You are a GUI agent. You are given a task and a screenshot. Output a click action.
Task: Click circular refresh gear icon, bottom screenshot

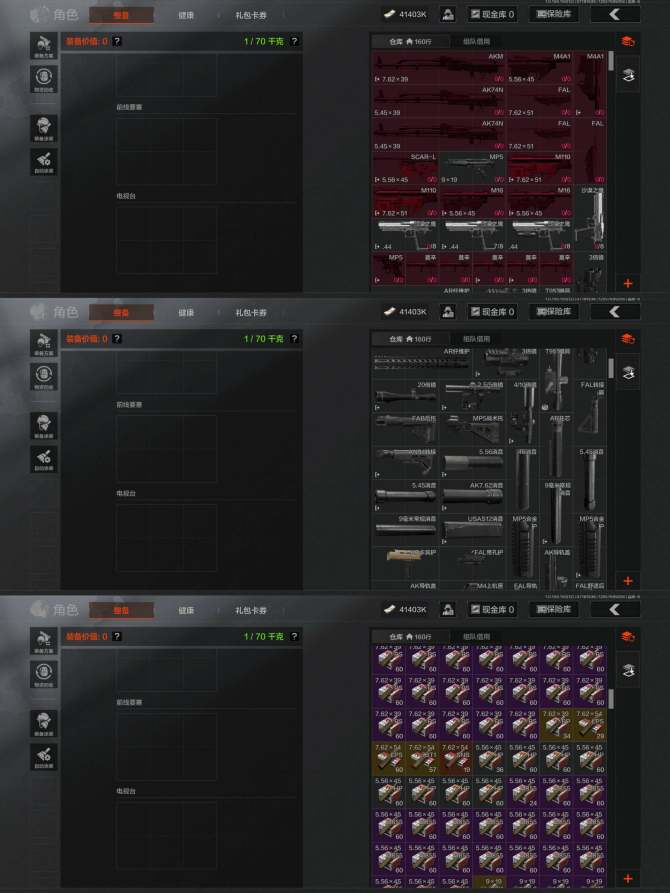(44, 674)
